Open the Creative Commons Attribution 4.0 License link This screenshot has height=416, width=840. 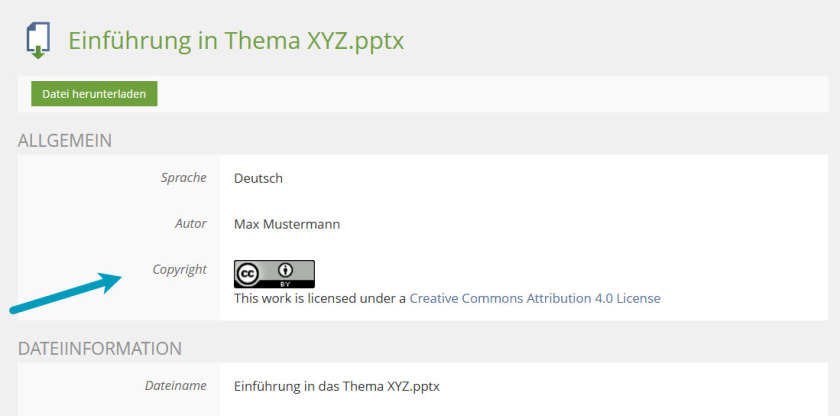pos(535,298)
